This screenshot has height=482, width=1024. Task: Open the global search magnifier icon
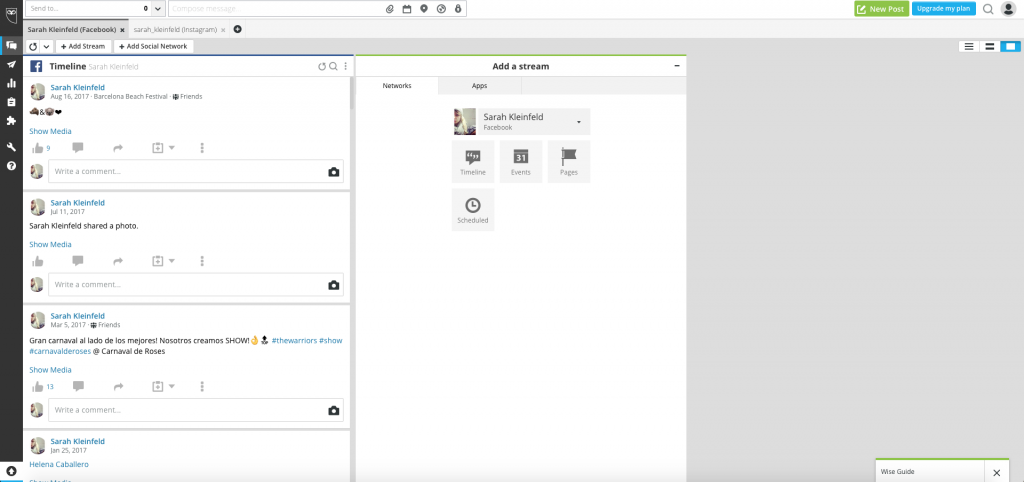coord(988,9)
